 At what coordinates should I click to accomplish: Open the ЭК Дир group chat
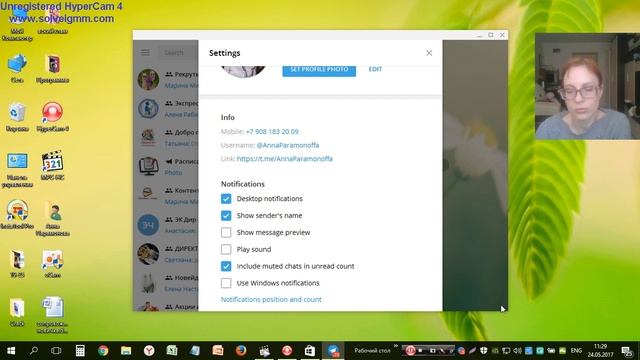(x=166, y=224)
